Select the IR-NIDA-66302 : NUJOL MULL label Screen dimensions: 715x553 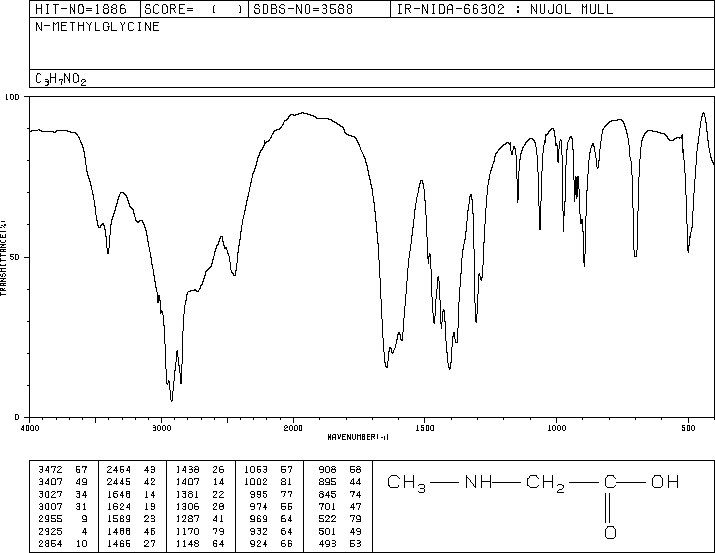[x=505, y=9]
